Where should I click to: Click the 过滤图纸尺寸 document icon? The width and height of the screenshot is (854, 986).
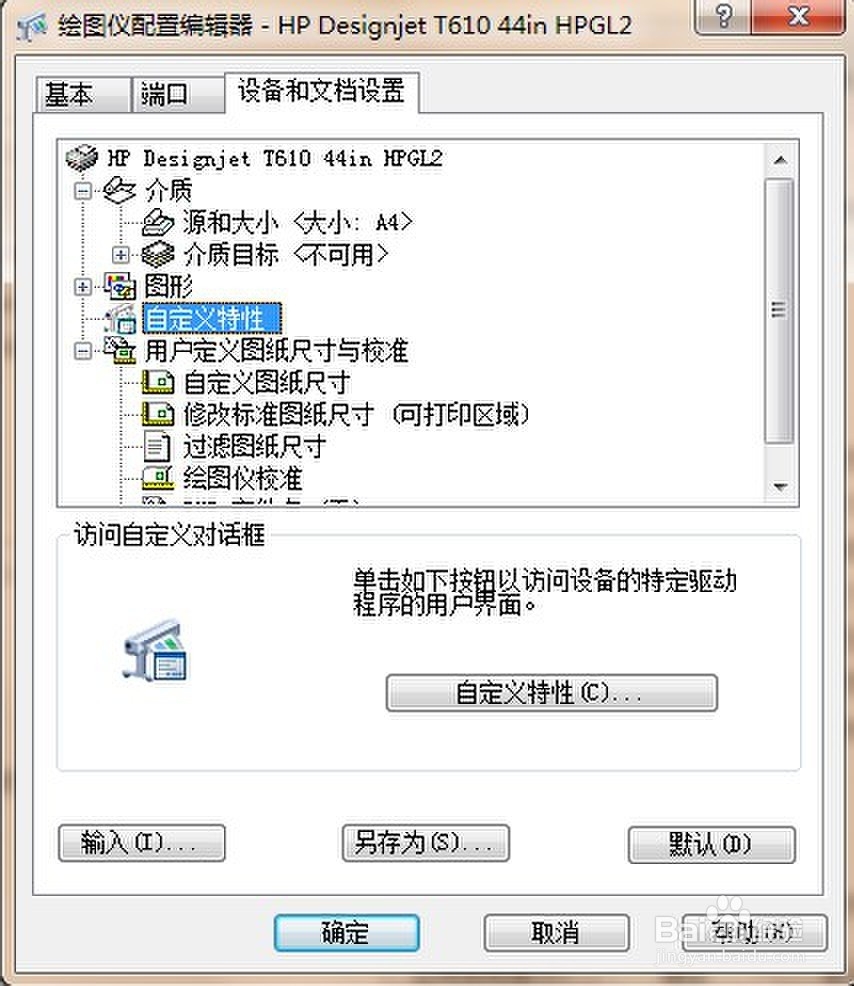coord(157,446)
